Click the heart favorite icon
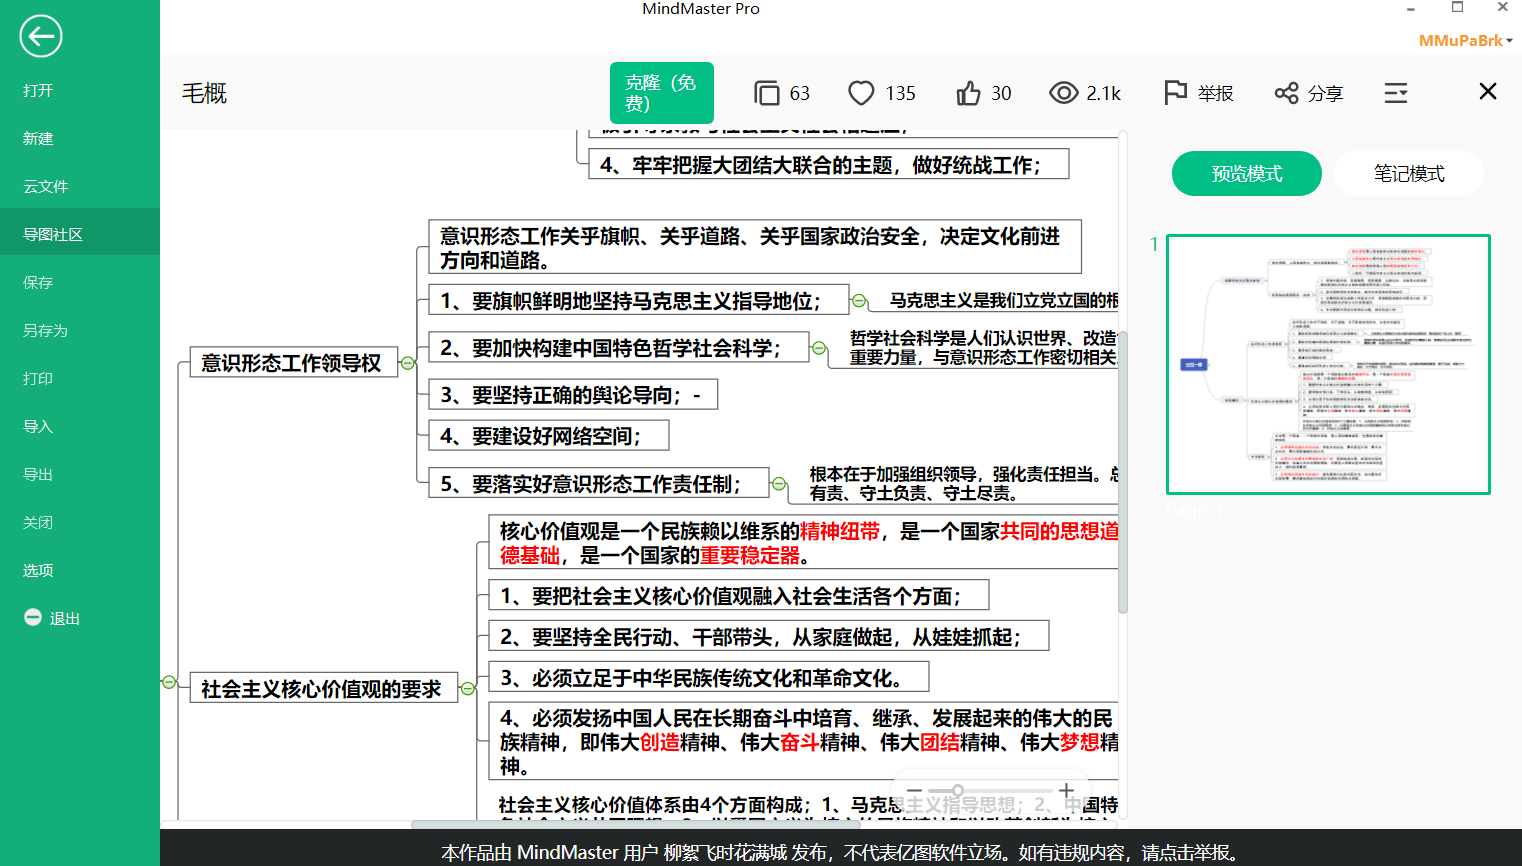The width and height of the screenshot is (1522, 866). [861, 93]
